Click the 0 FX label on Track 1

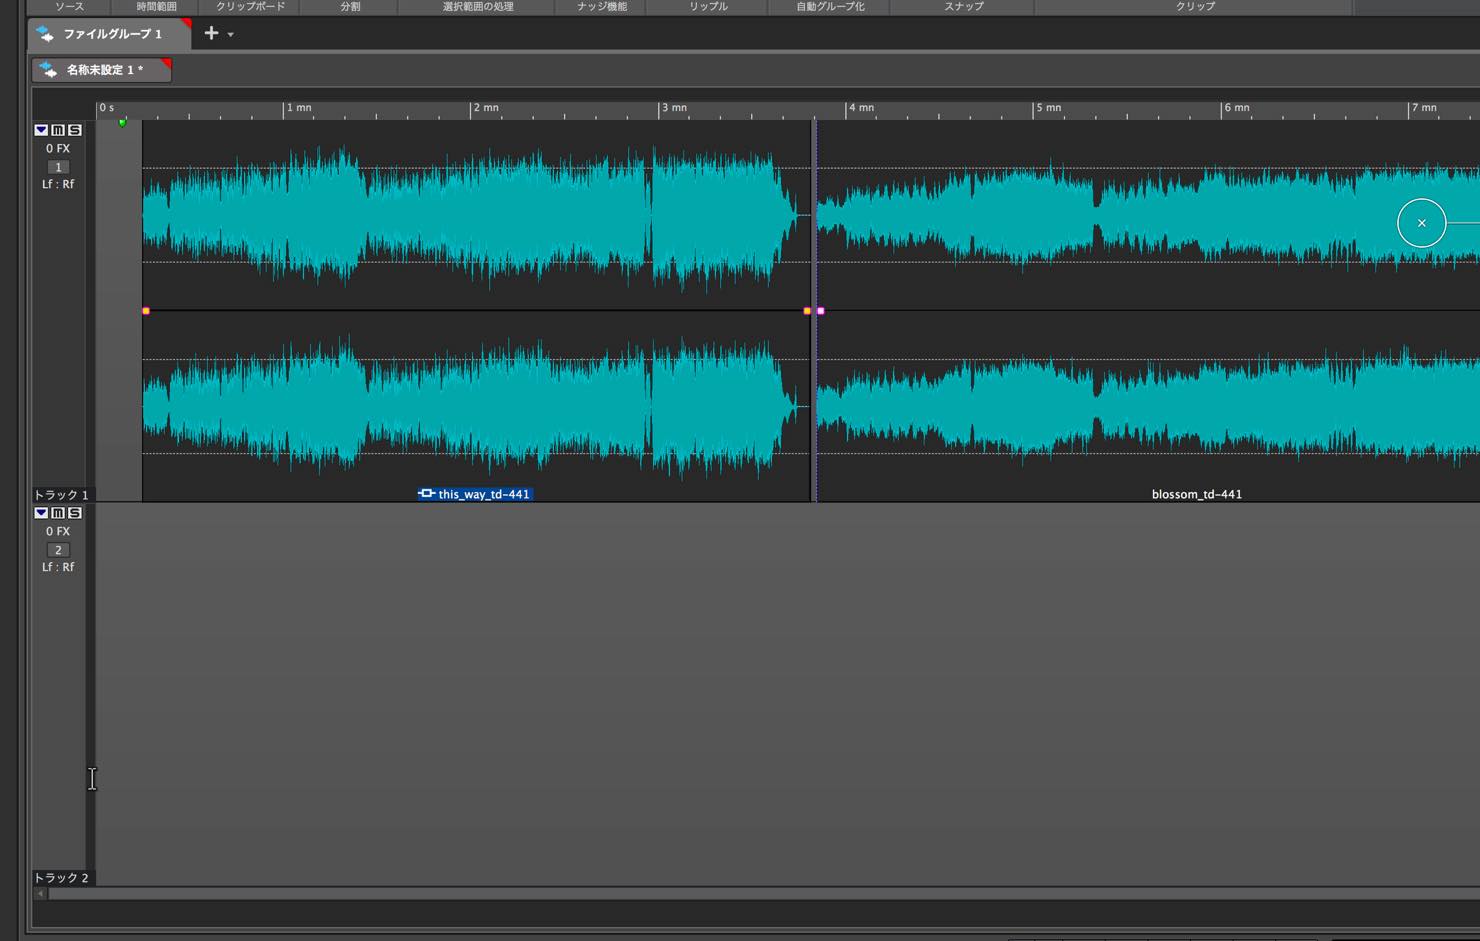click(x=58, y=149)
